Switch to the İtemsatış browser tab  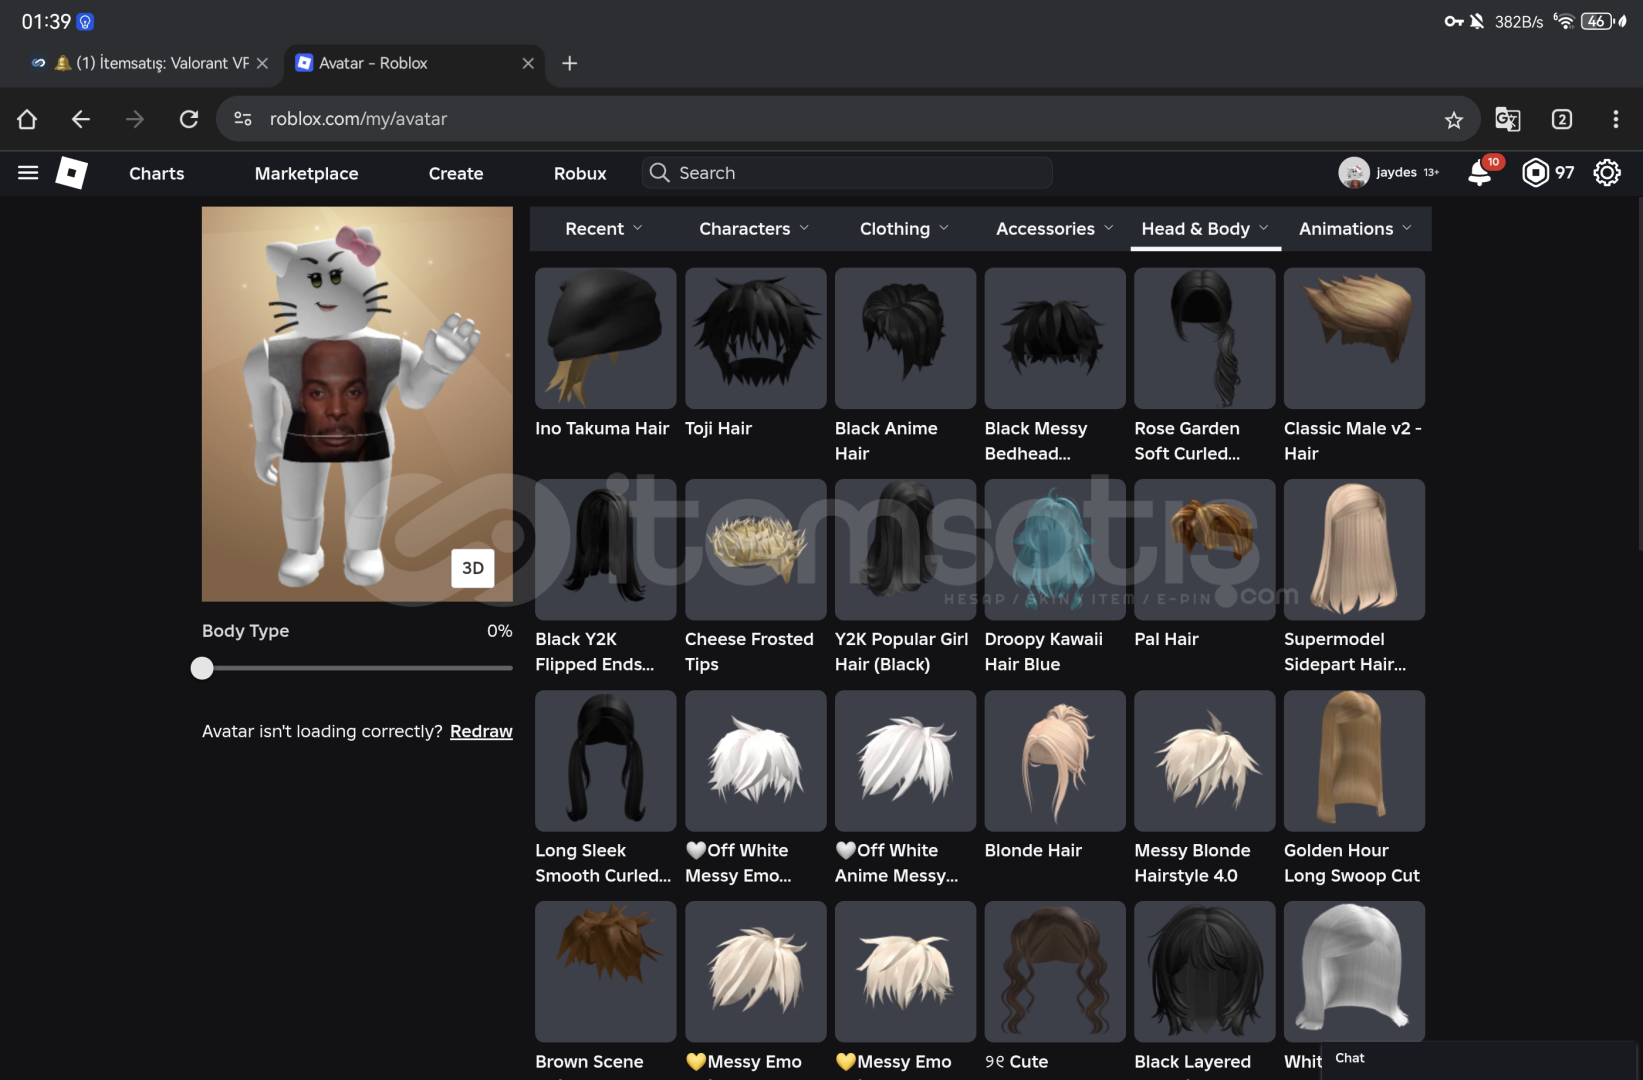[x=150, y=63]
